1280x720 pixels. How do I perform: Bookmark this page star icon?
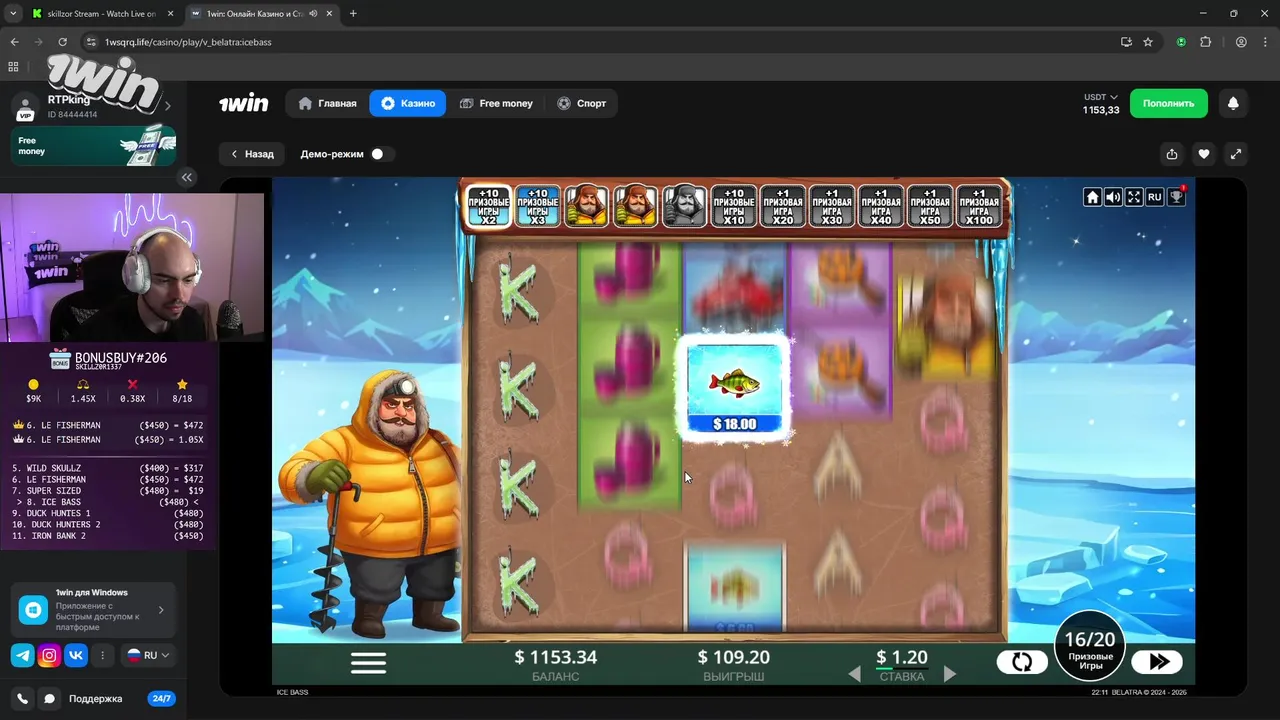1148,42
